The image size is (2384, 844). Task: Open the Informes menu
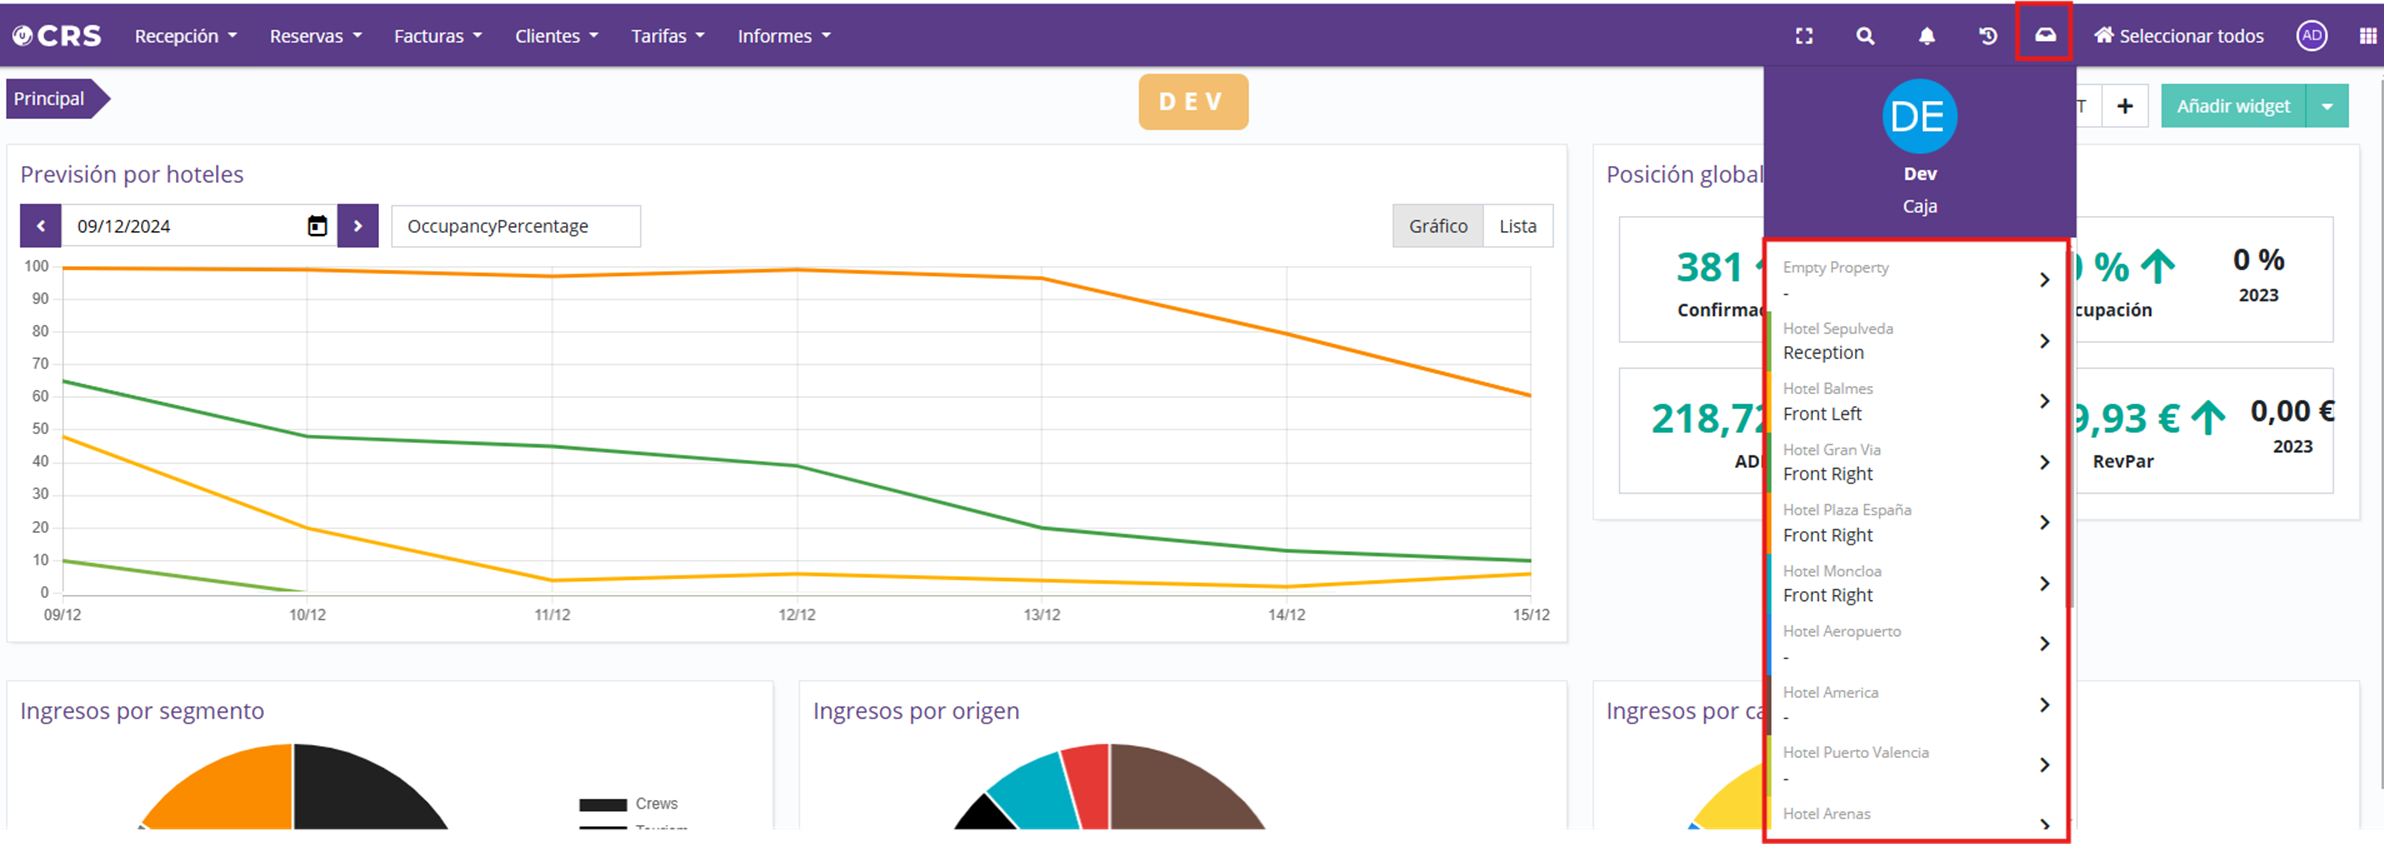pyautogui.click(x=784, y=36)
